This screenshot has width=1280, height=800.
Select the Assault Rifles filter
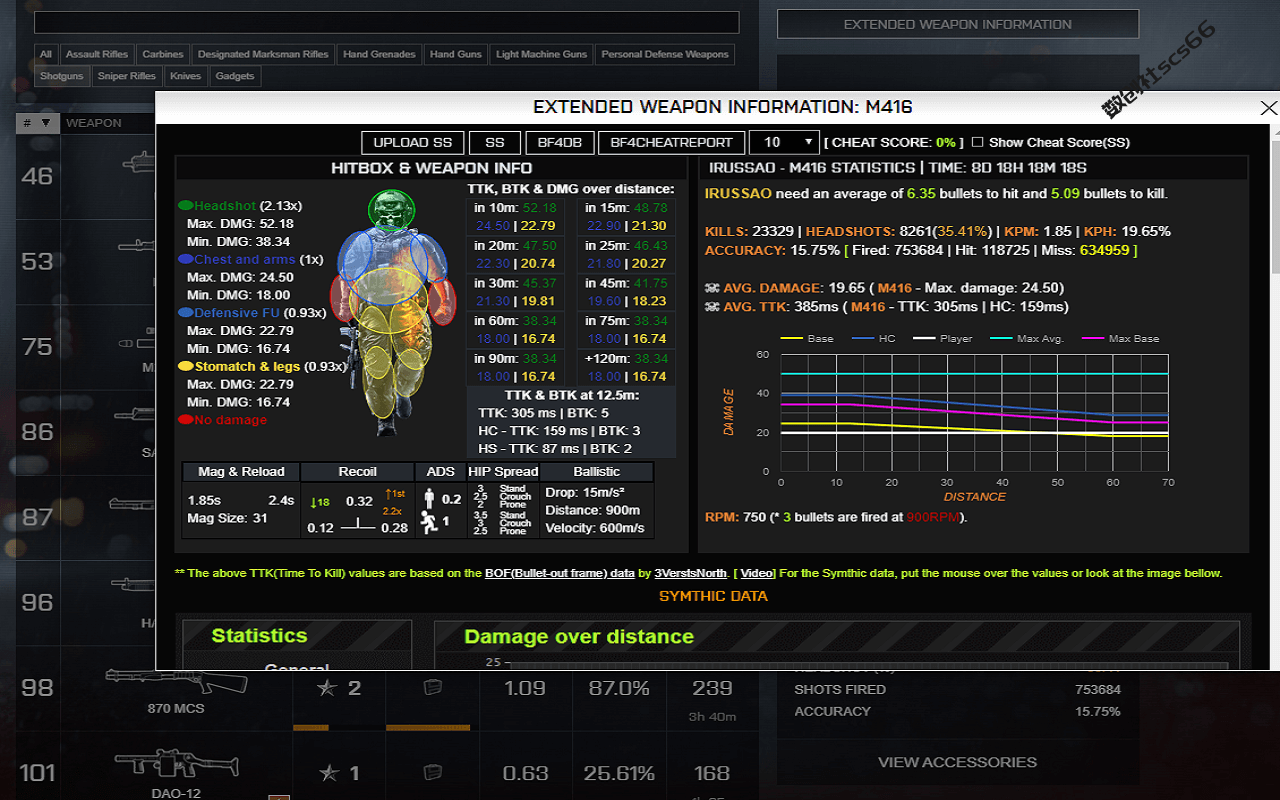[97, 54]
